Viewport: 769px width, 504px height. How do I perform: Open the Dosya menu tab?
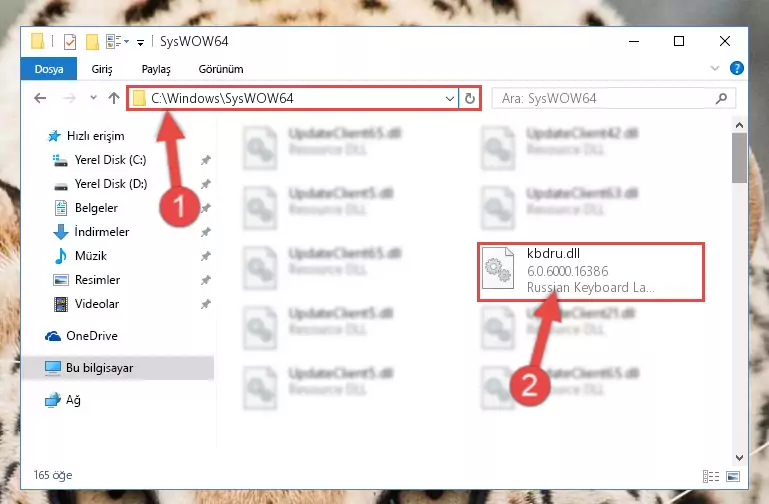(49, 69)
